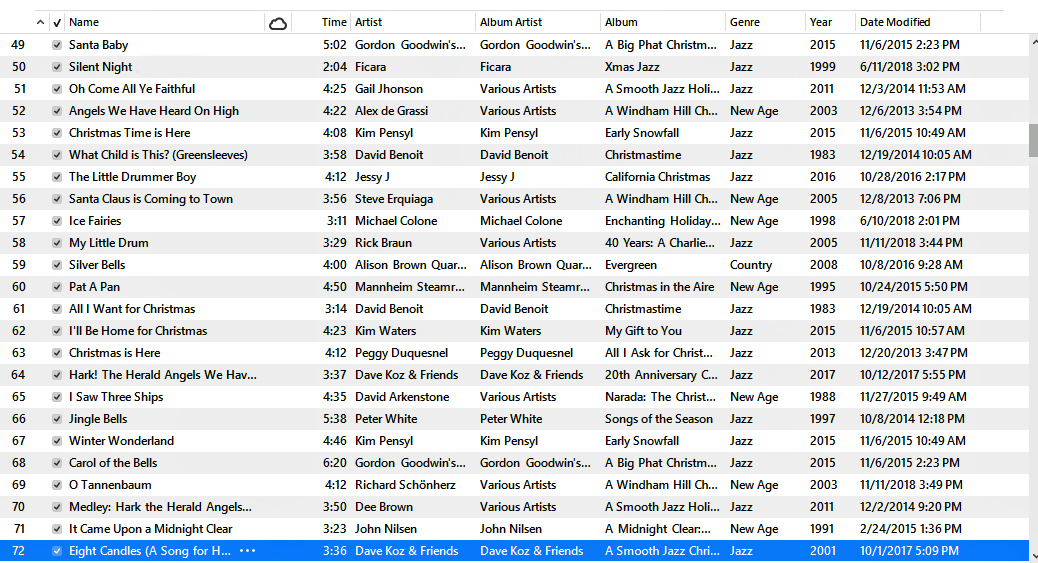Uncheck the Jingle Bells track checkbox
The height and width of the screenshot is (563, 1038).
56,419
